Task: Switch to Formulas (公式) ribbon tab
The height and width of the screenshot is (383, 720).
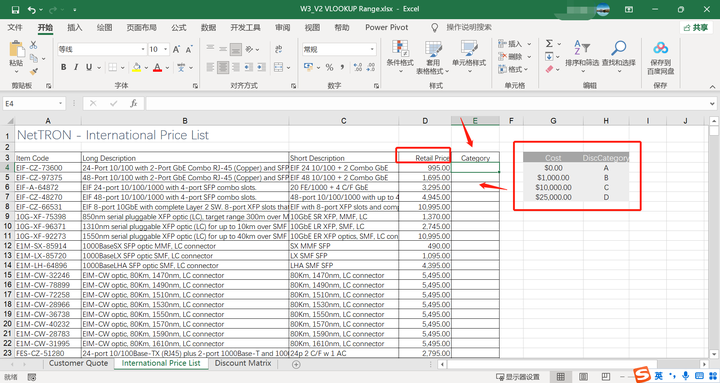Action: tap(179, 28)
